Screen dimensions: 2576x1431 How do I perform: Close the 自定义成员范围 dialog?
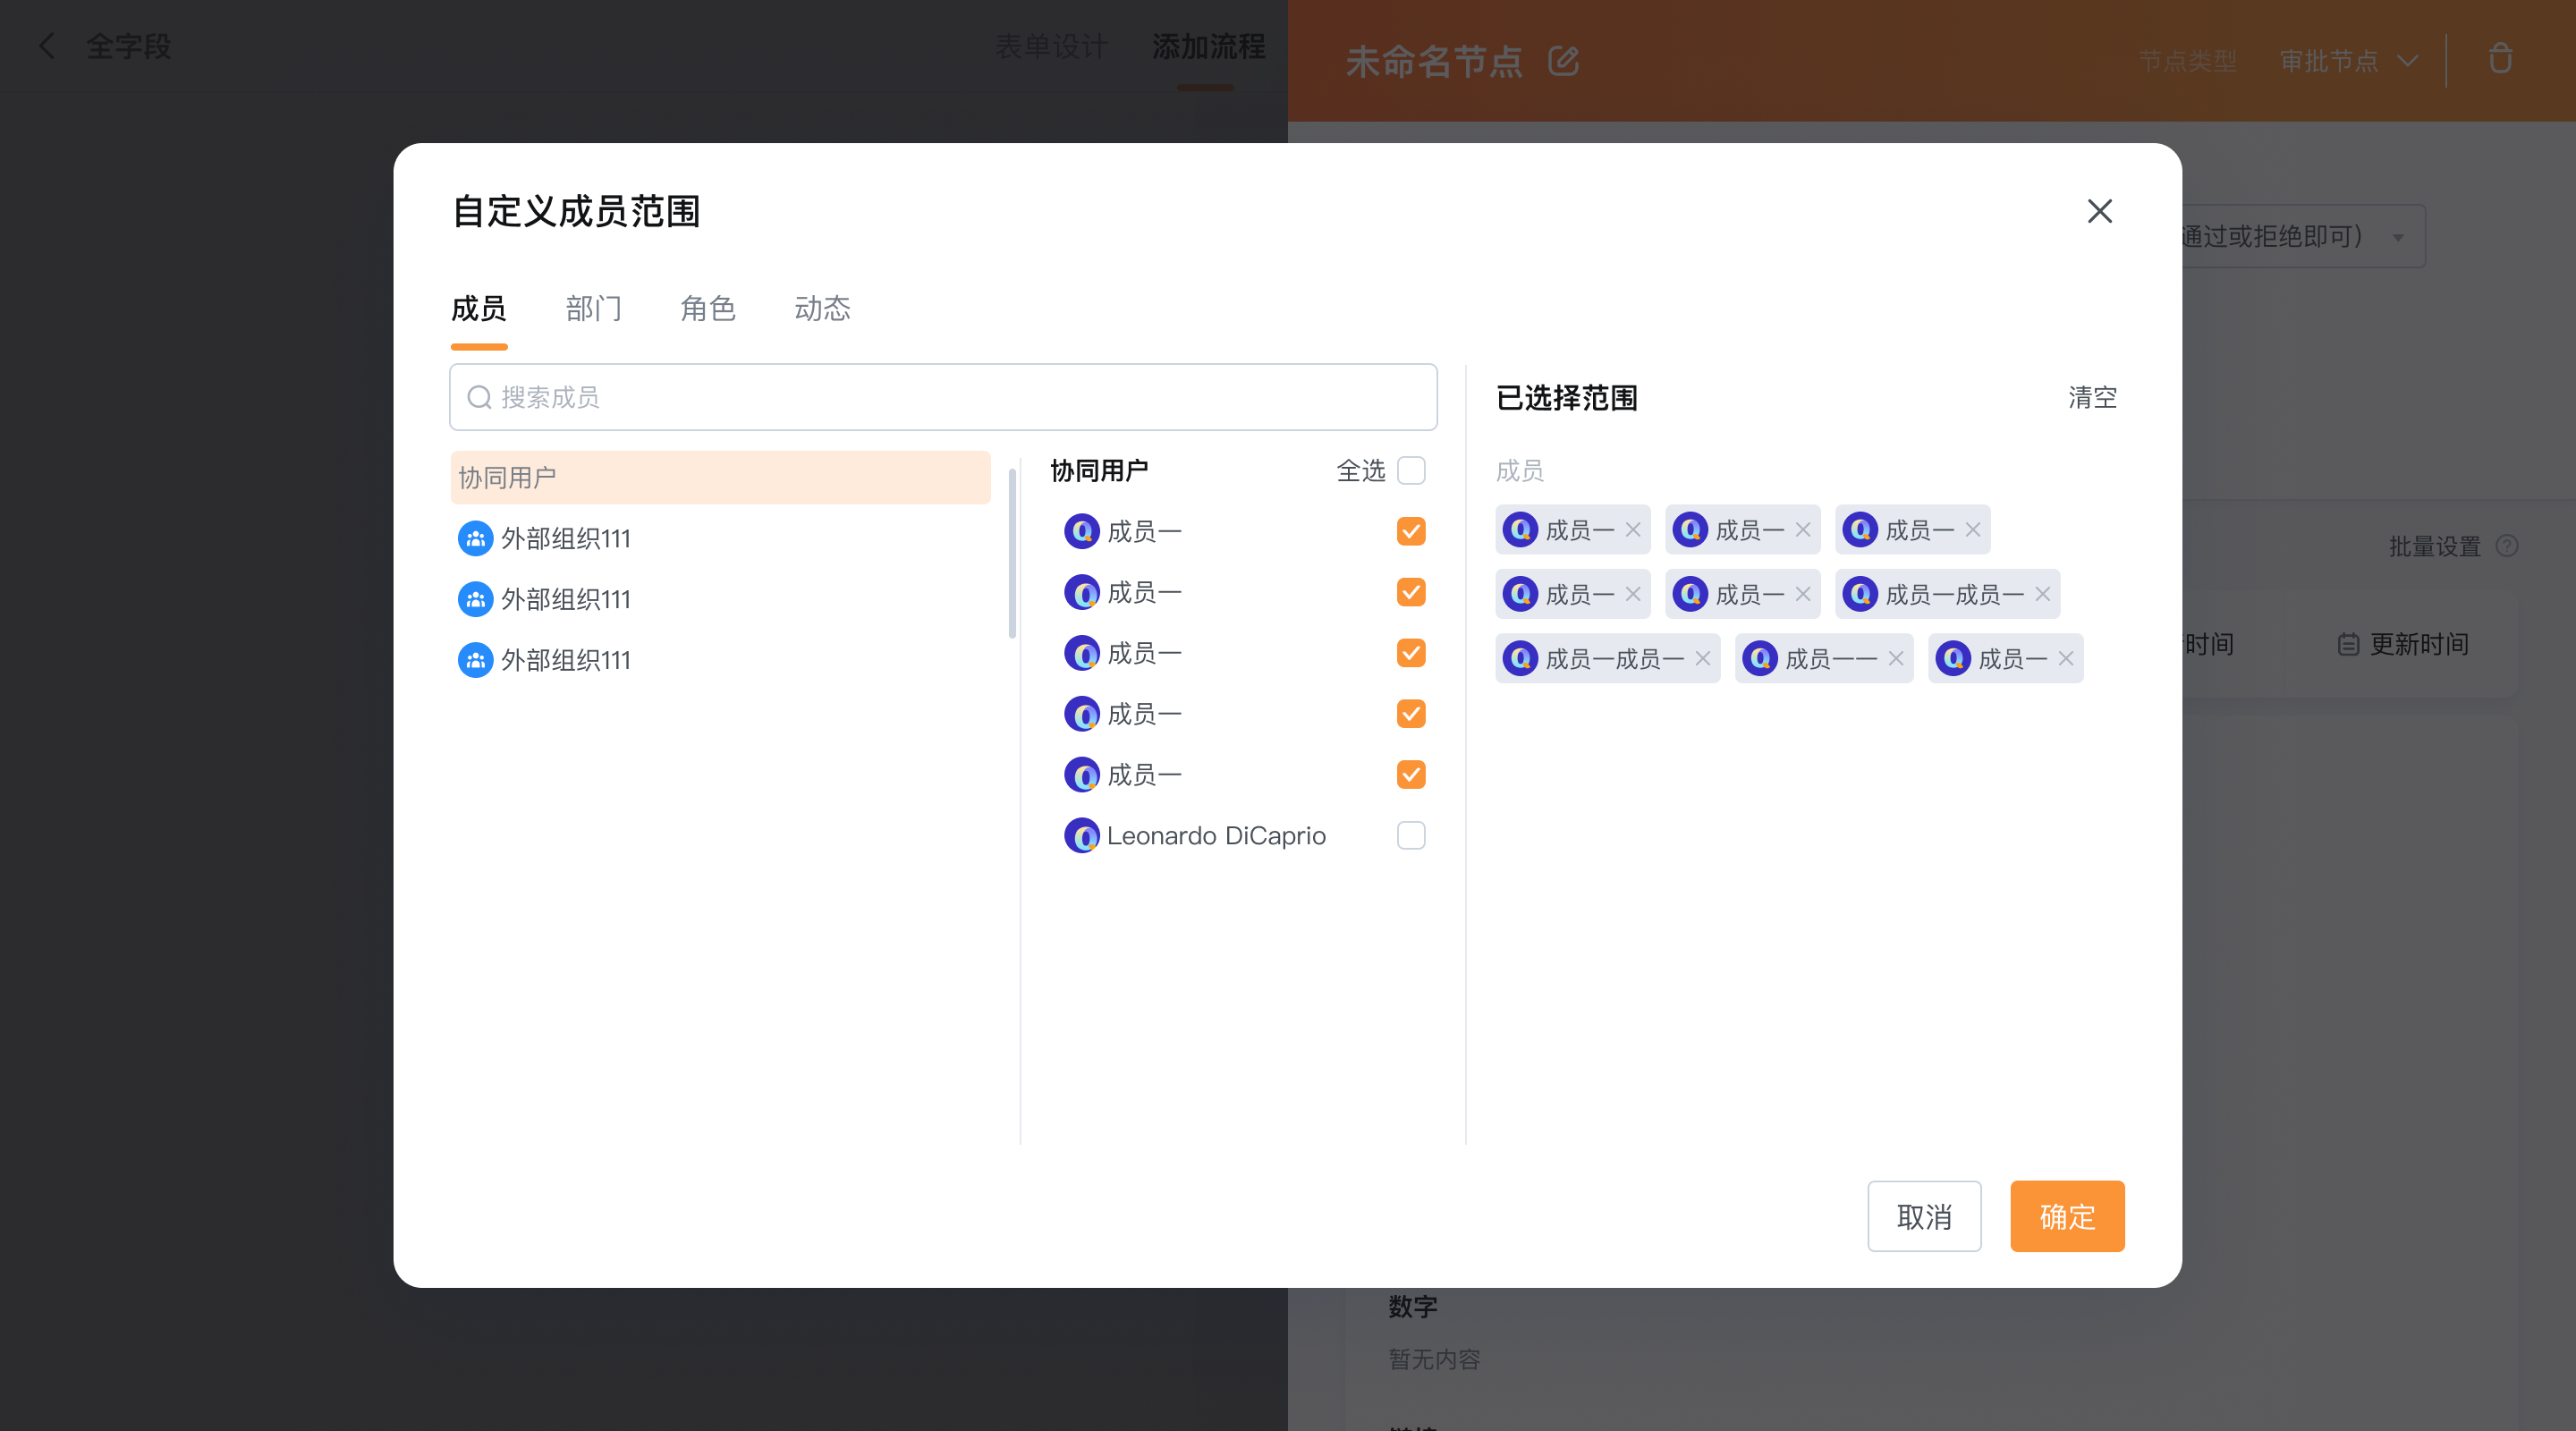pos(2099,211)
